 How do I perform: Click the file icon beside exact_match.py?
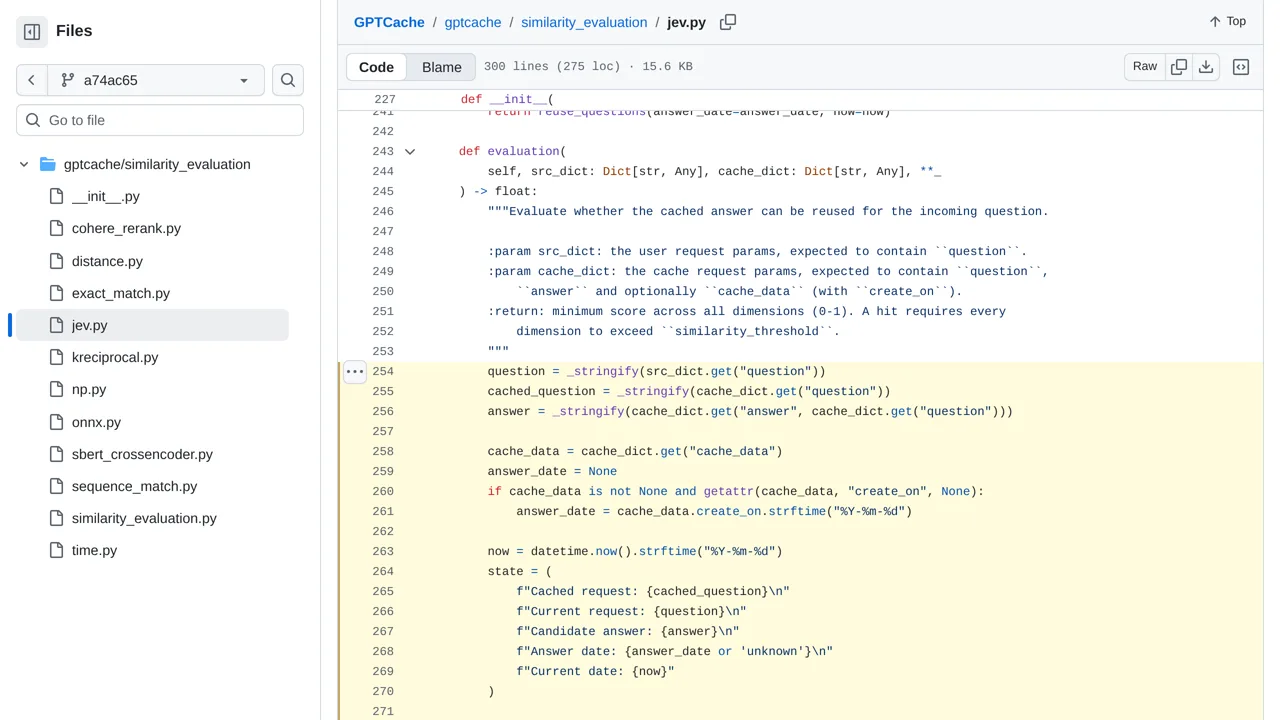pos(57,293)
